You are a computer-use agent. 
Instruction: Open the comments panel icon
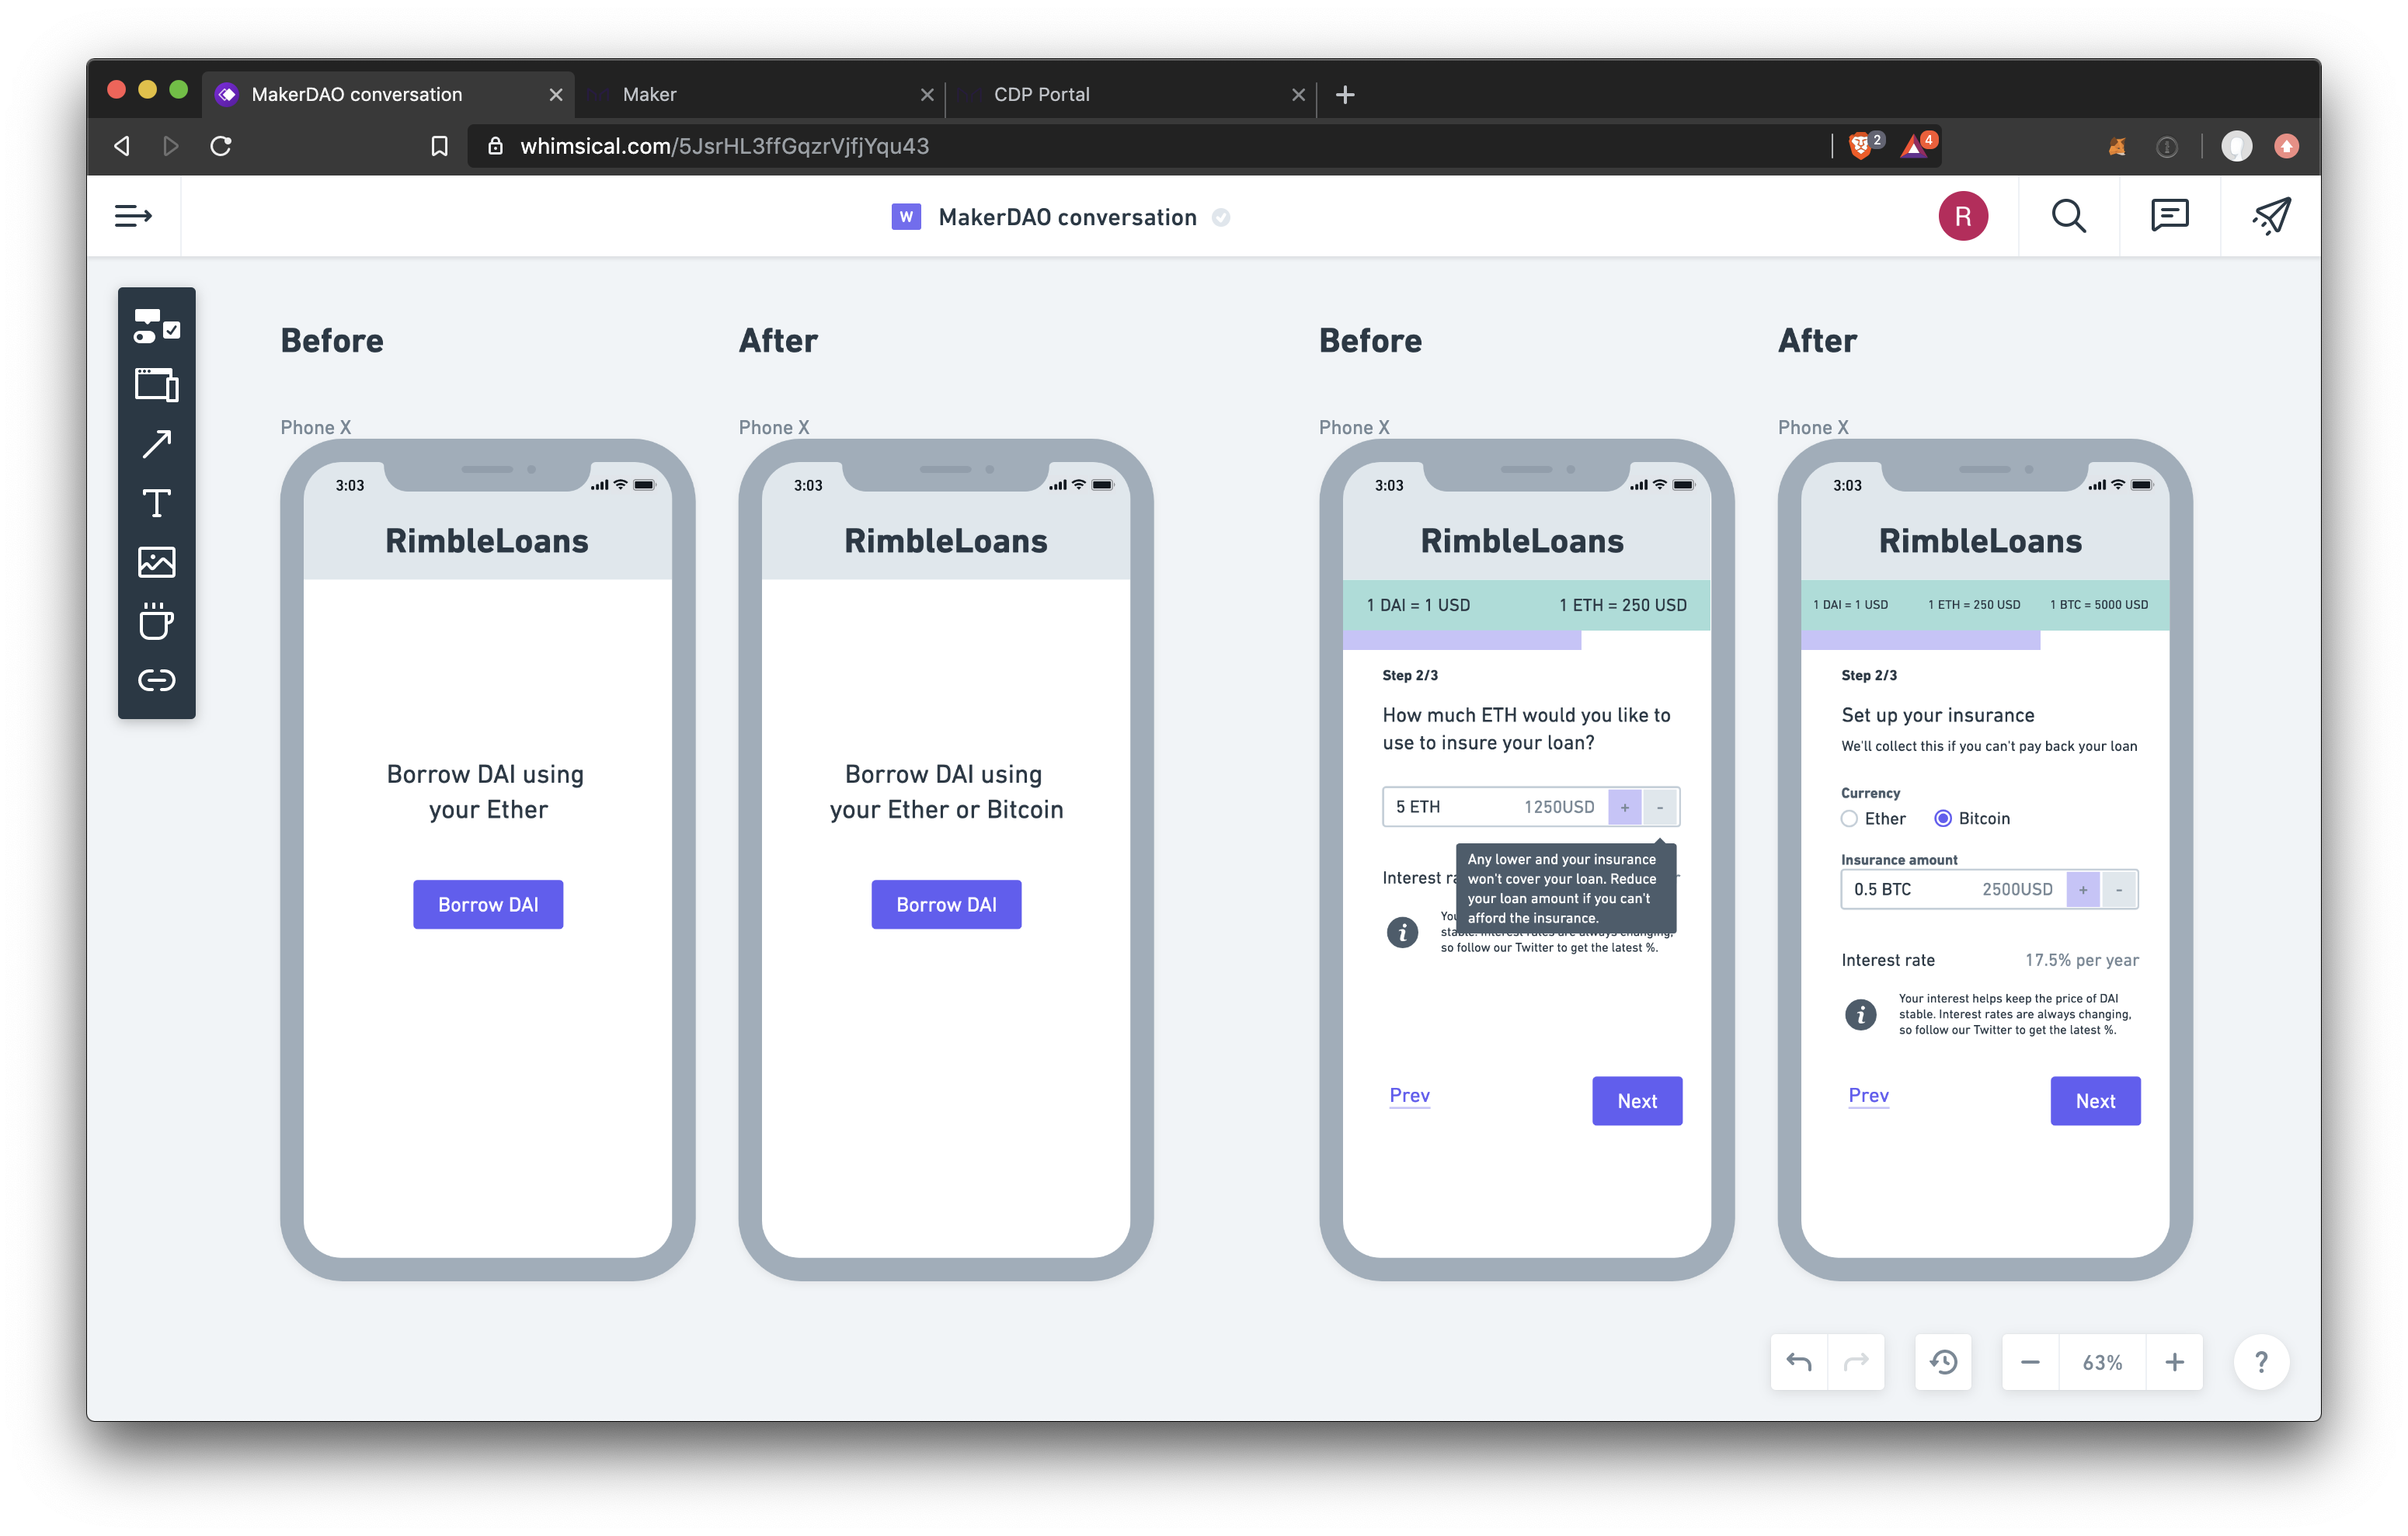click(2169, 216)
